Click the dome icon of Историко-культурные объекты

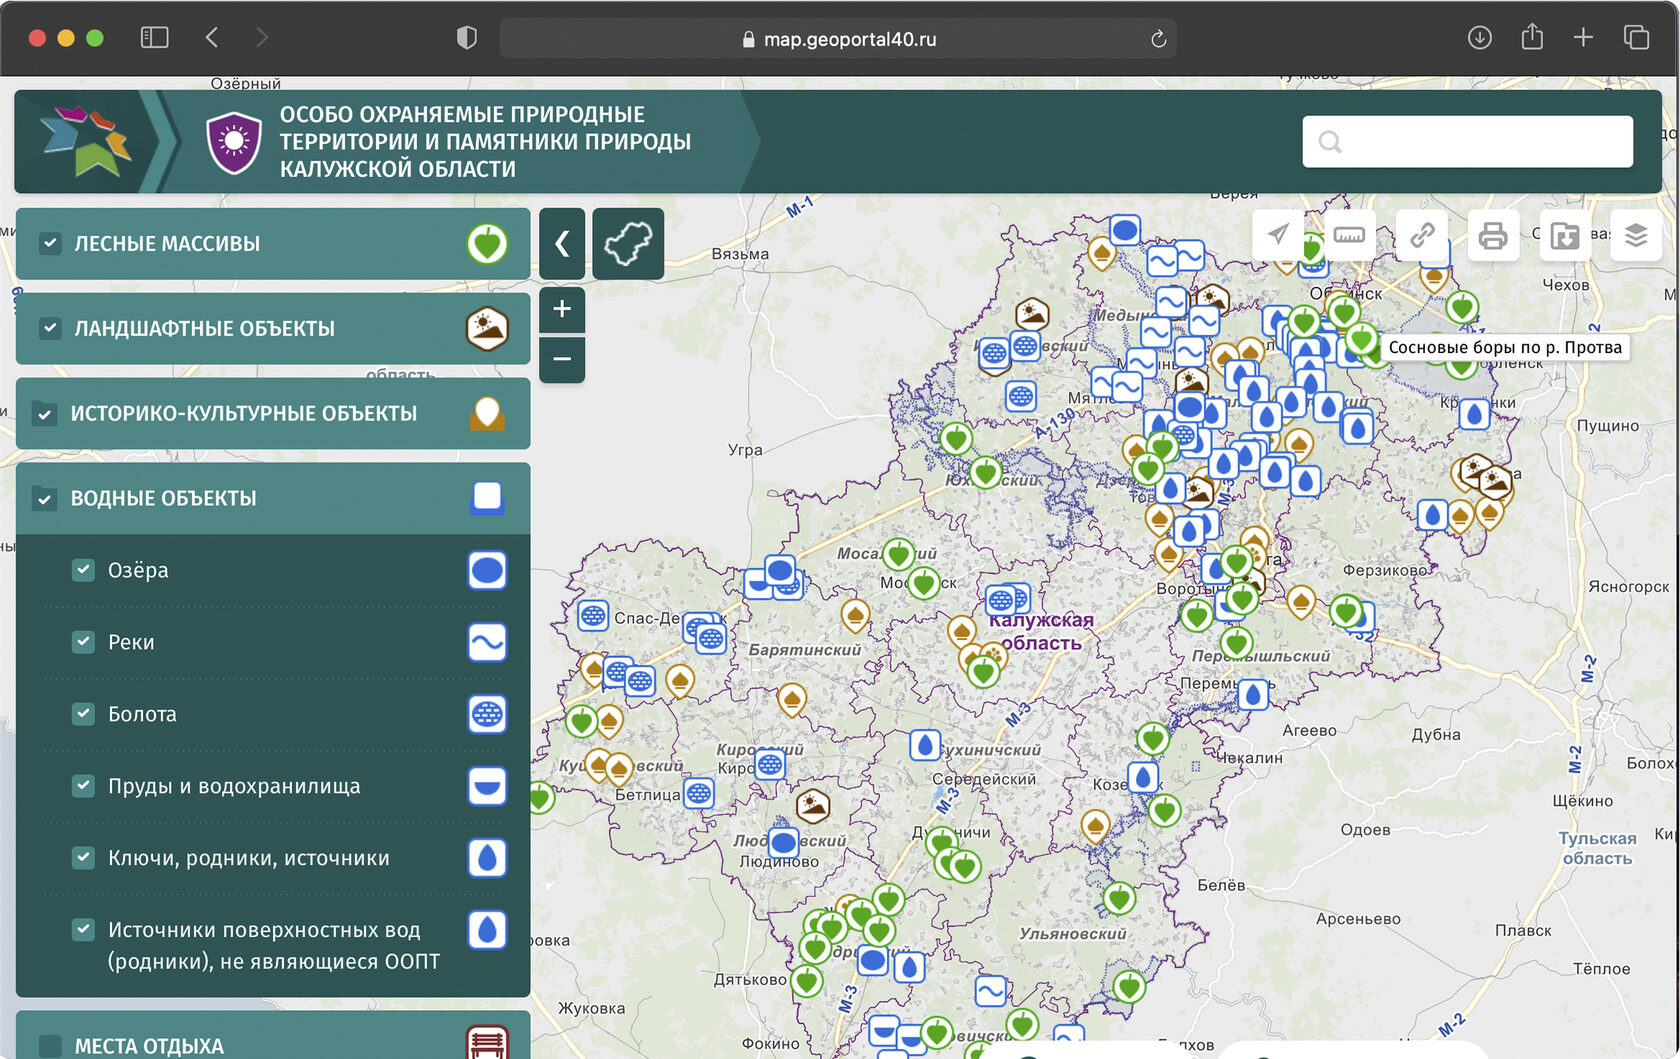tap(487, 413)
